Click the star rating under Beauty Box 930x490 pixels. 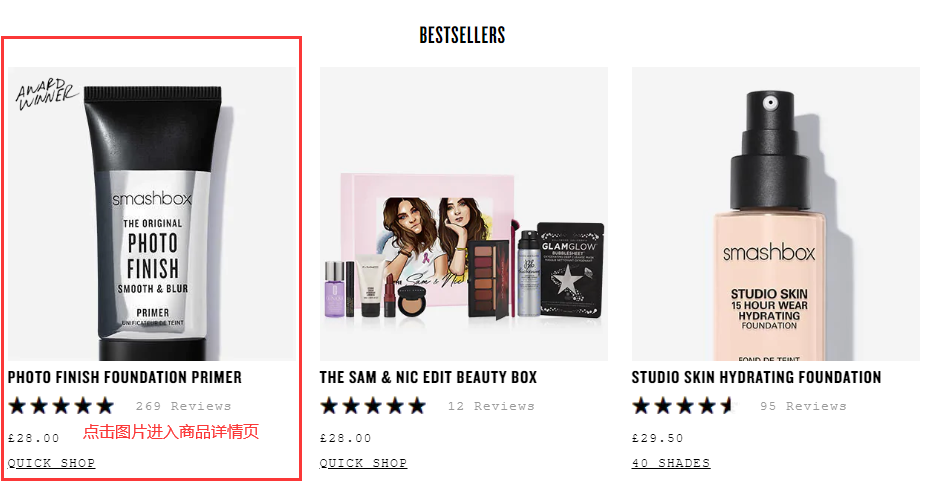coord(374,406)
